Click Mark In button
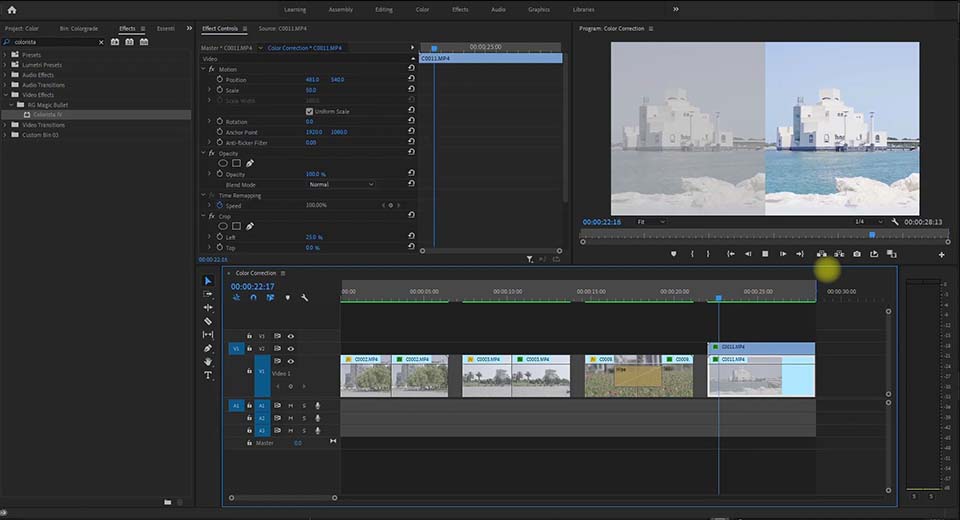 692,254
